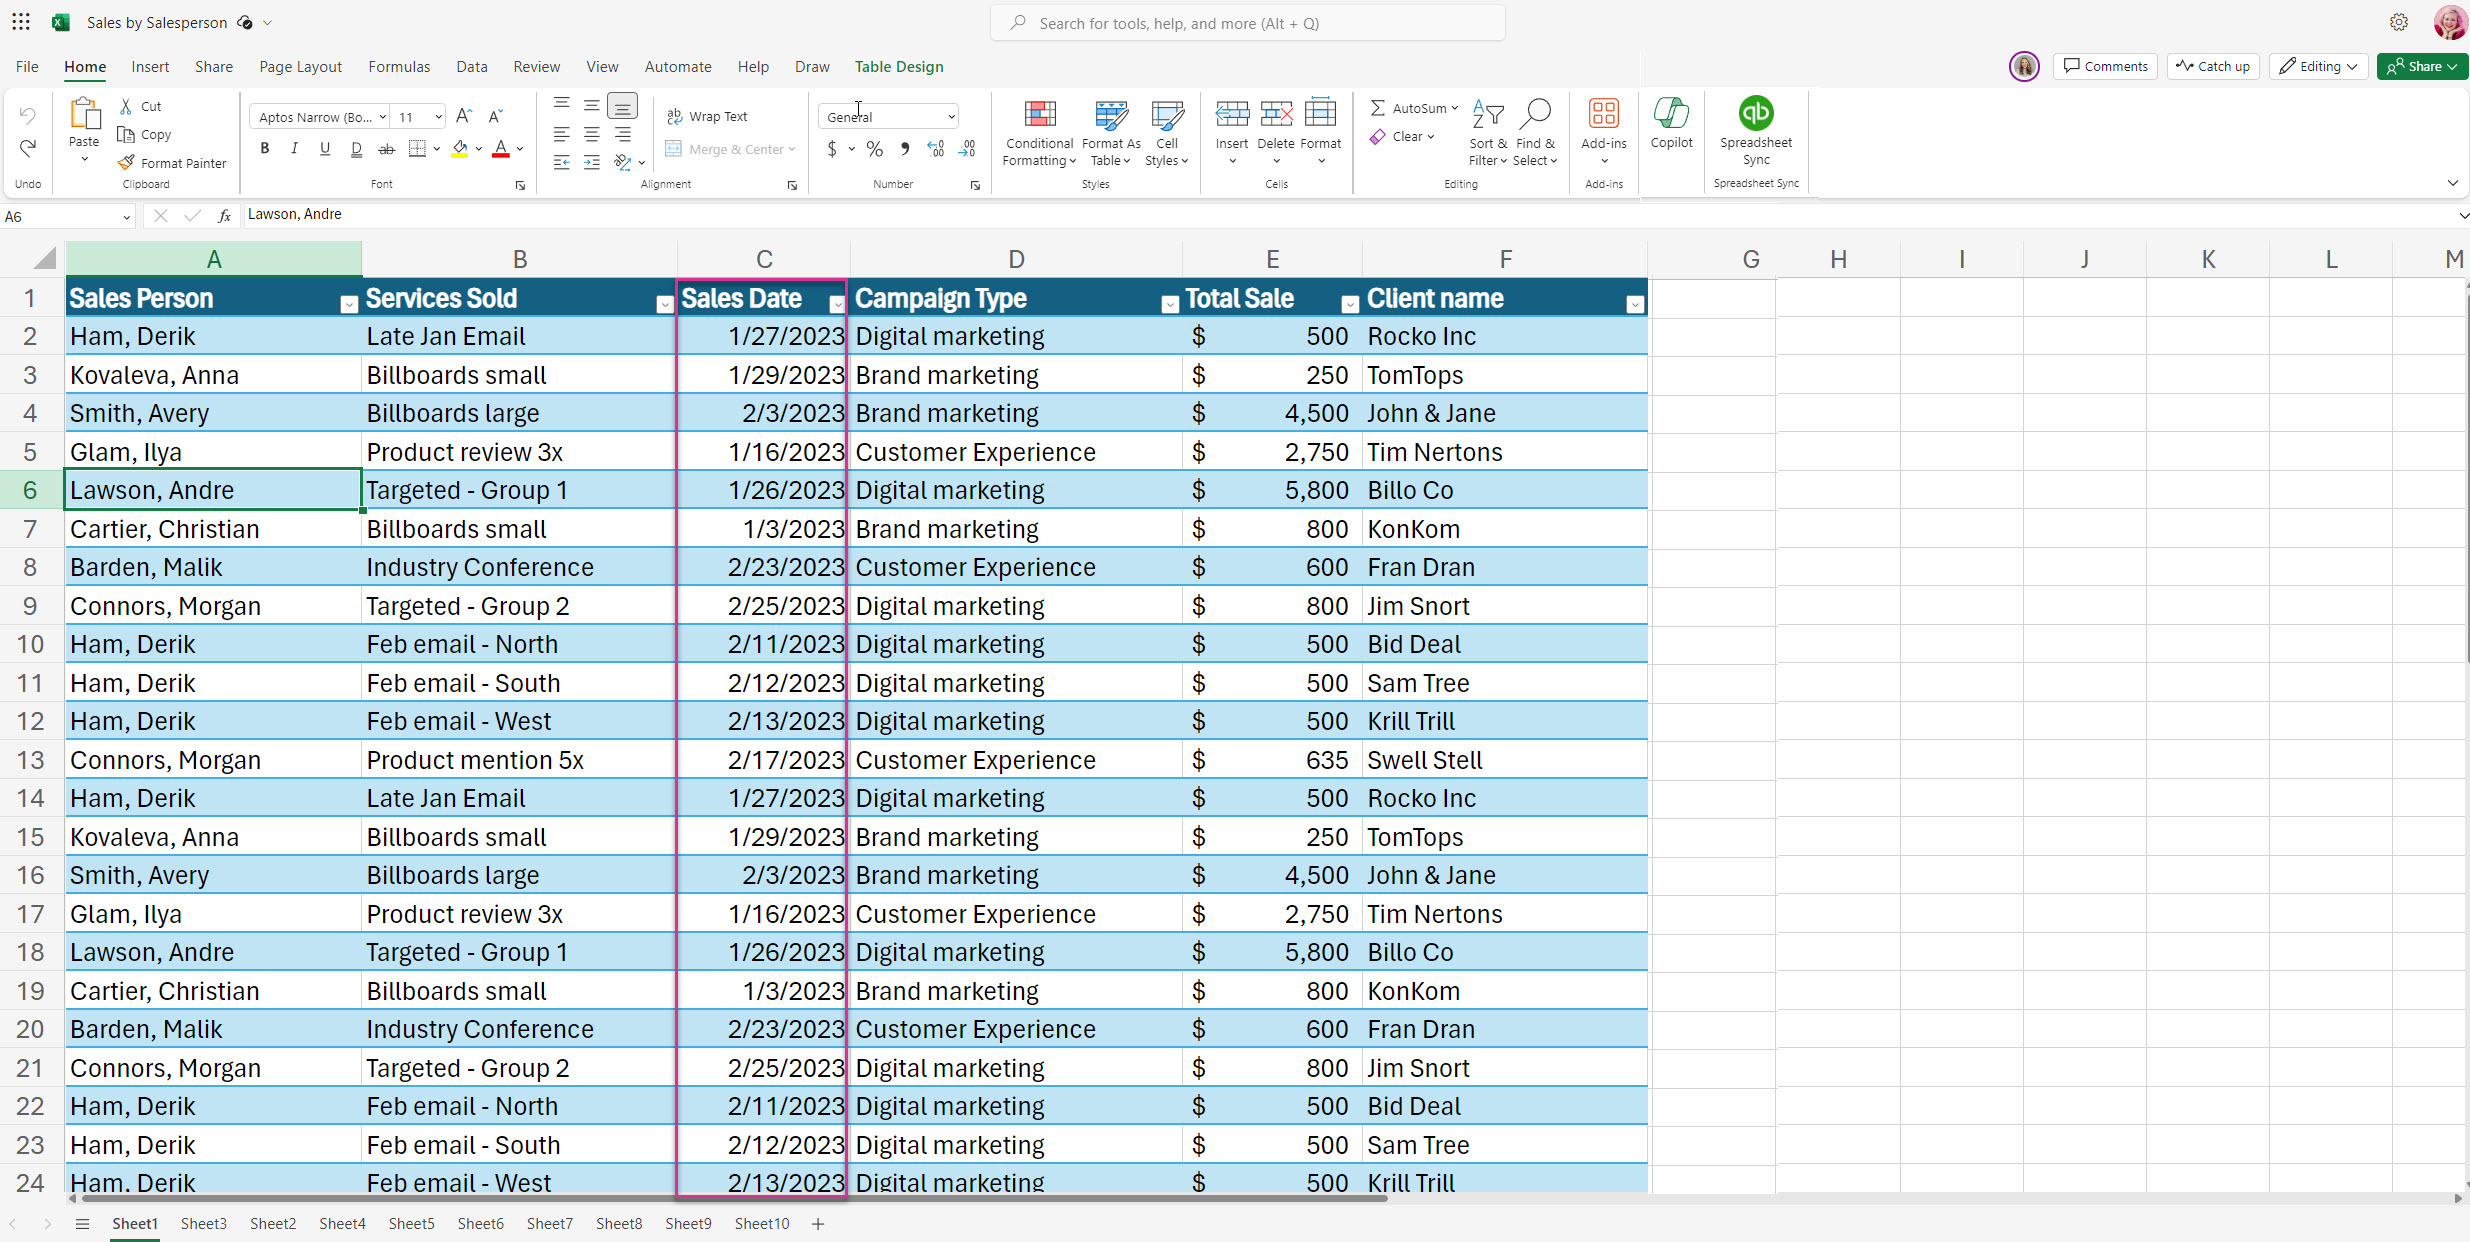This screenshot has height=1242, width=2470.
Task: Apply AutoSum
Action: point(1413,107)
